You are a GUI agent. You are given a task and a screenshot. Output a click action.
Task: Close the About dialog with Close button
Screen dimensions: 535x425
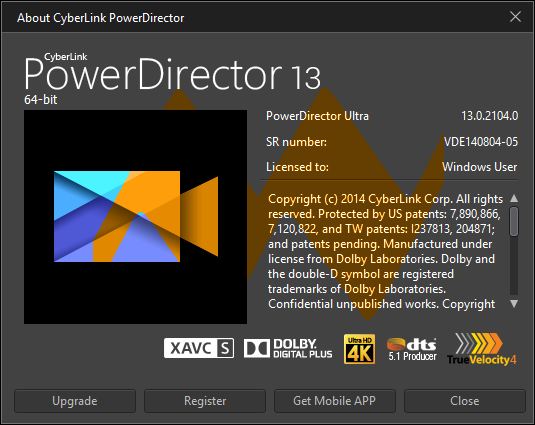tap(465, 401)
